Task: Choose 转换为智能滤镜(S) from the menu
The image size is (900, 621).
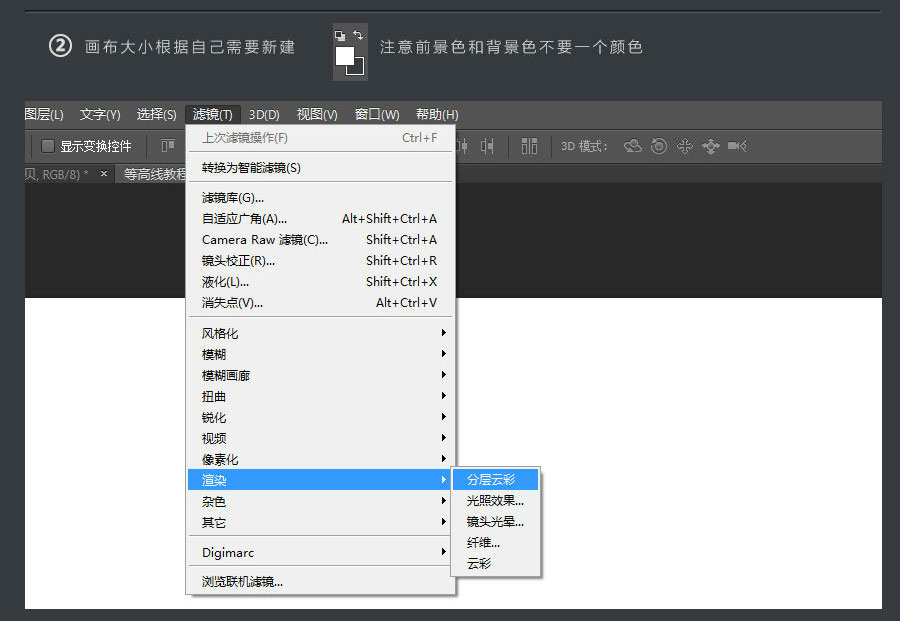Action: click(x=320, y=168)
